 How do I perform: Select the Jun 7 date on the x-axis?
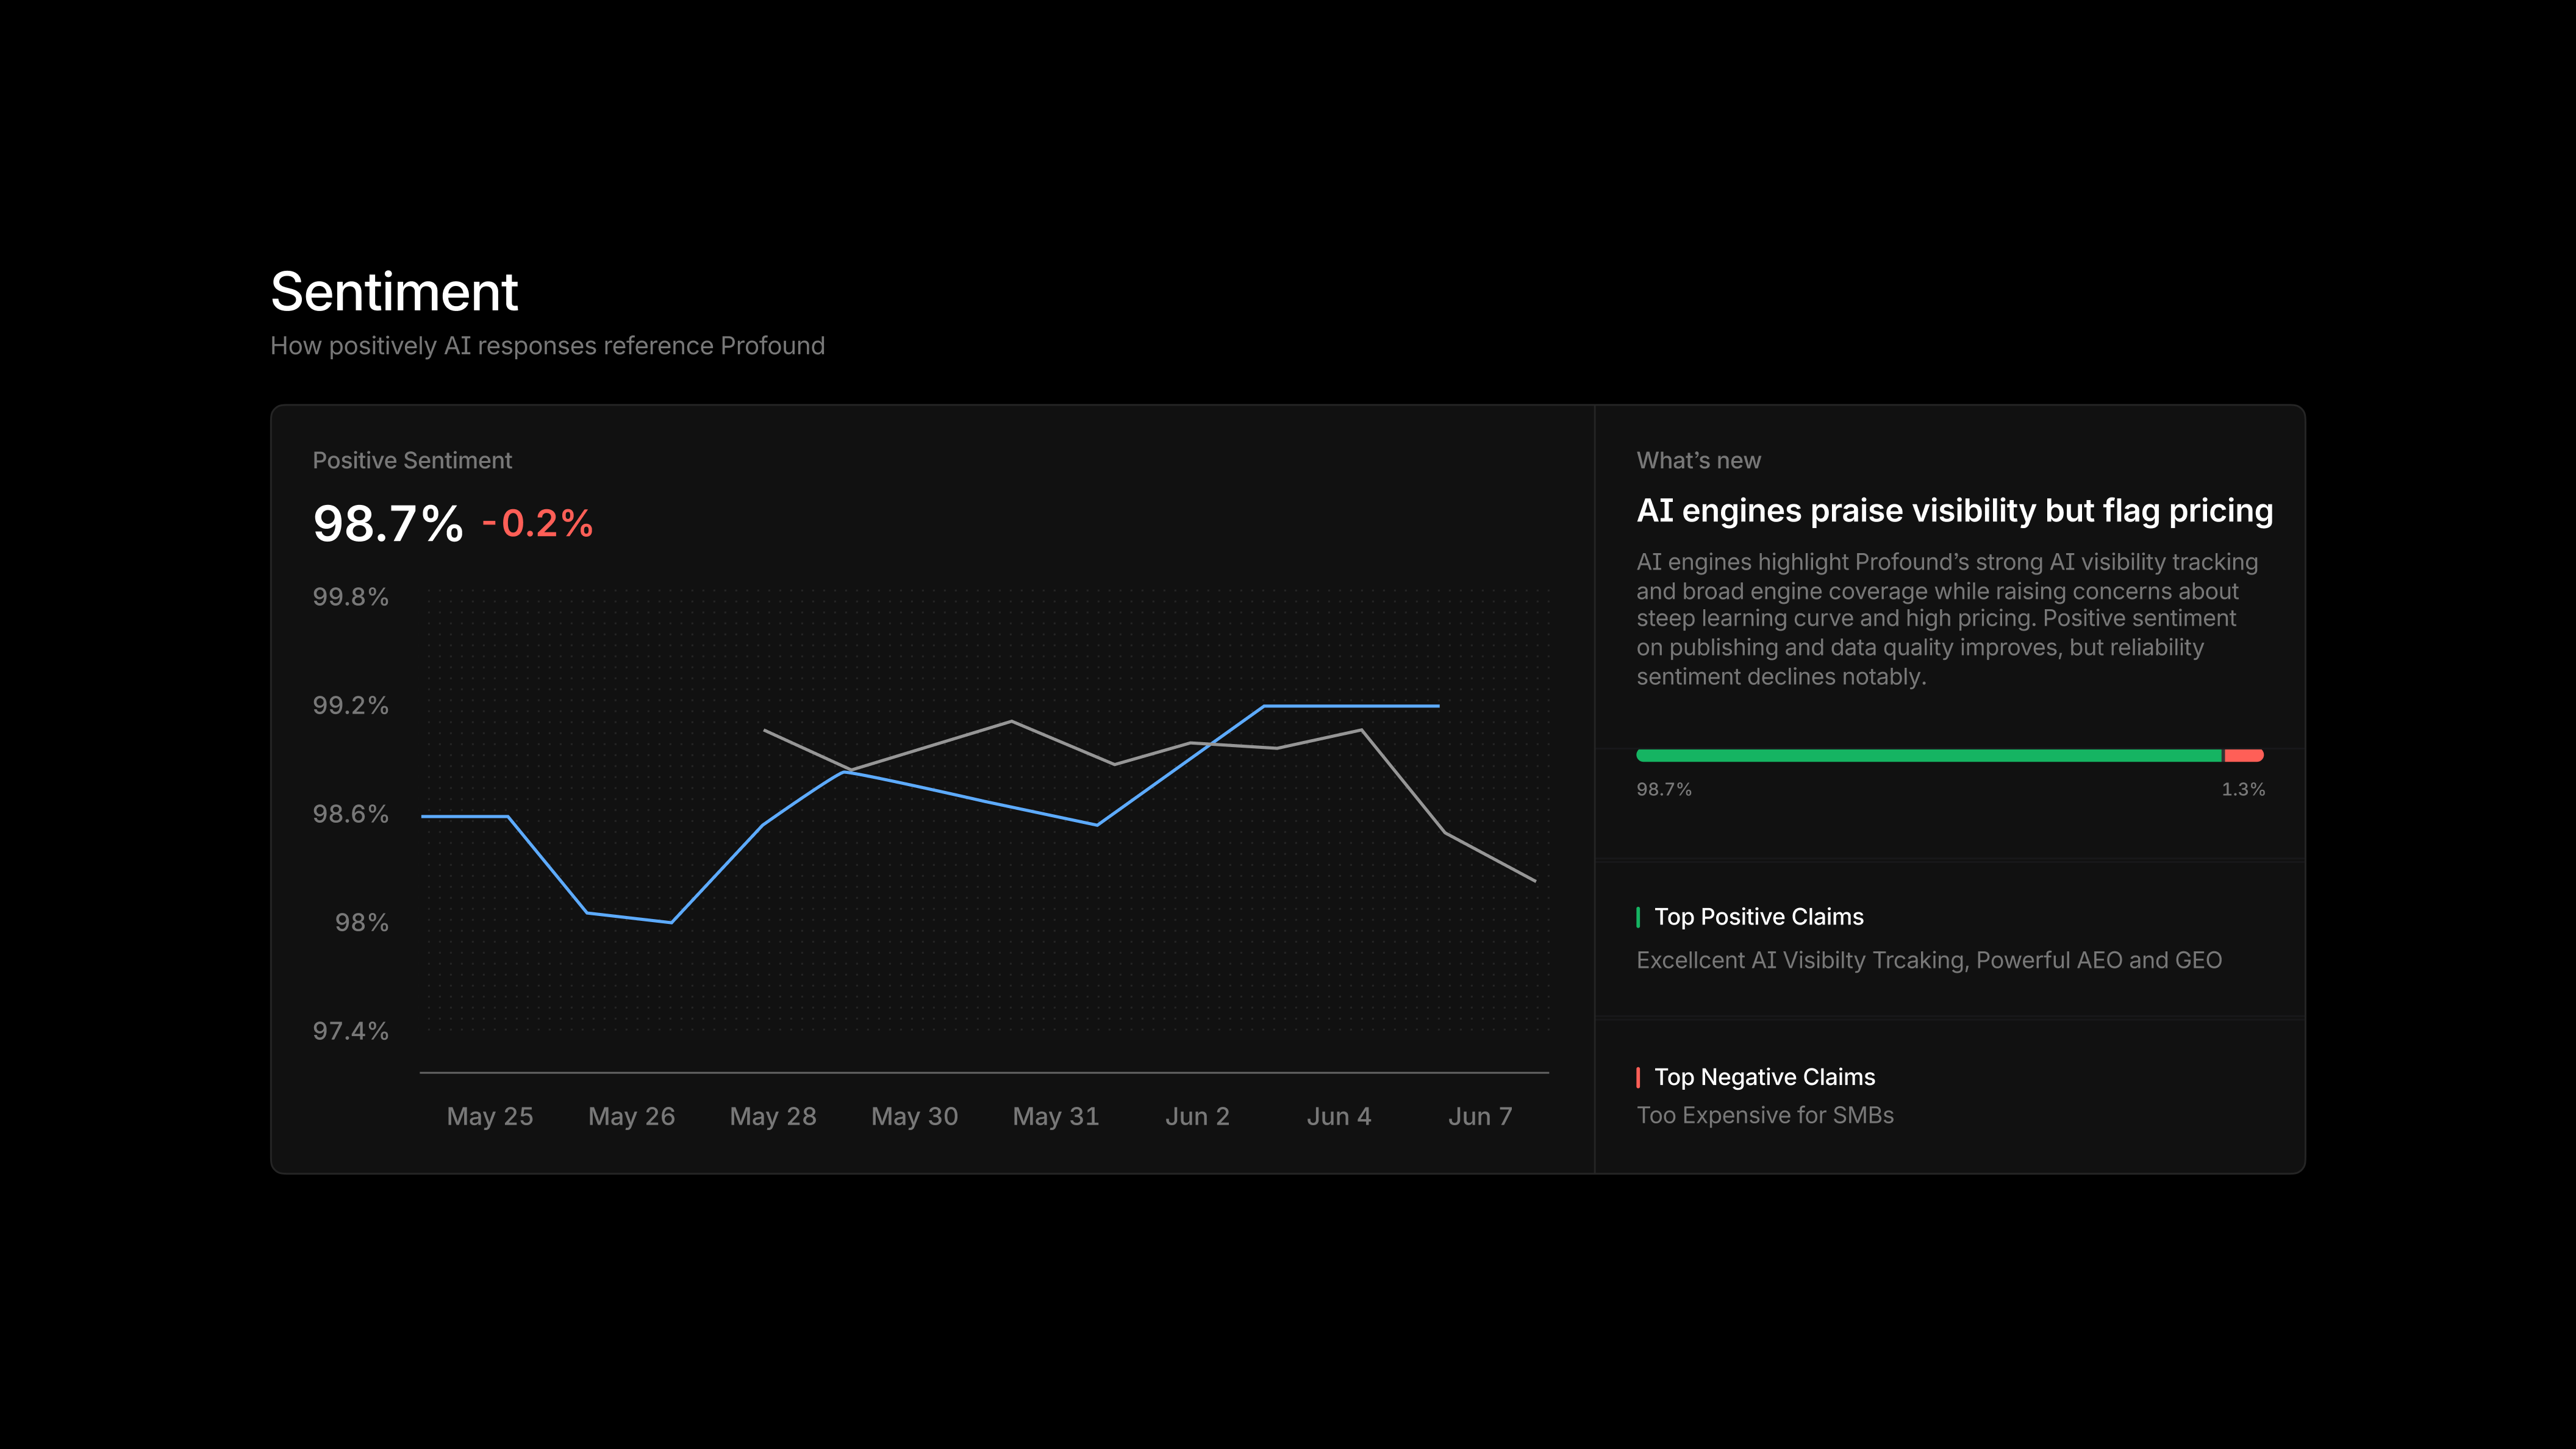pyautogui.click(x=1480, y=1117)
